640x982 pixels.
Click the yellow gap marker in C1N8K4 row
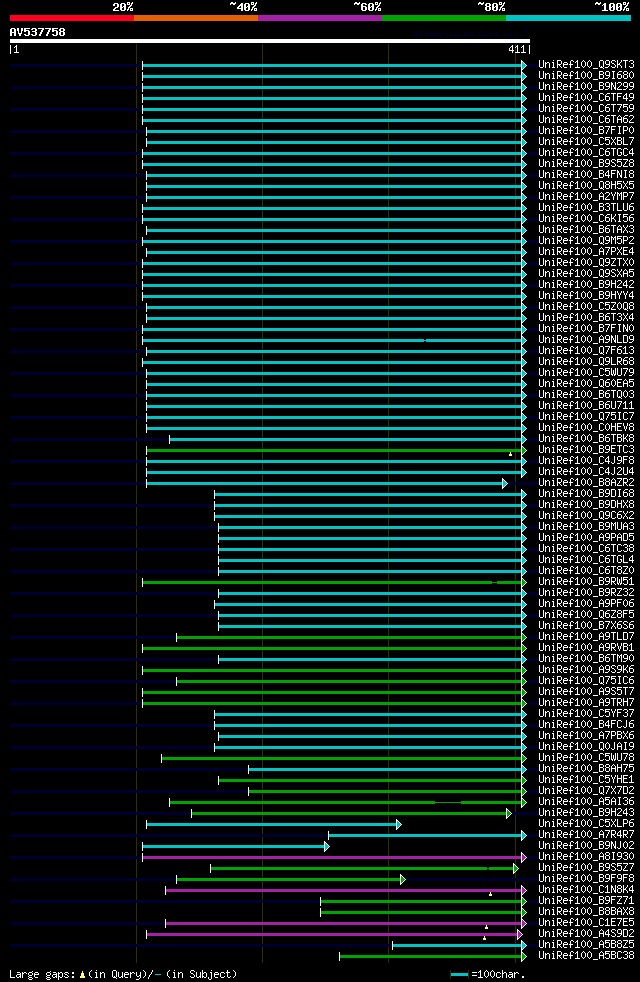click(x=490, y=894)
